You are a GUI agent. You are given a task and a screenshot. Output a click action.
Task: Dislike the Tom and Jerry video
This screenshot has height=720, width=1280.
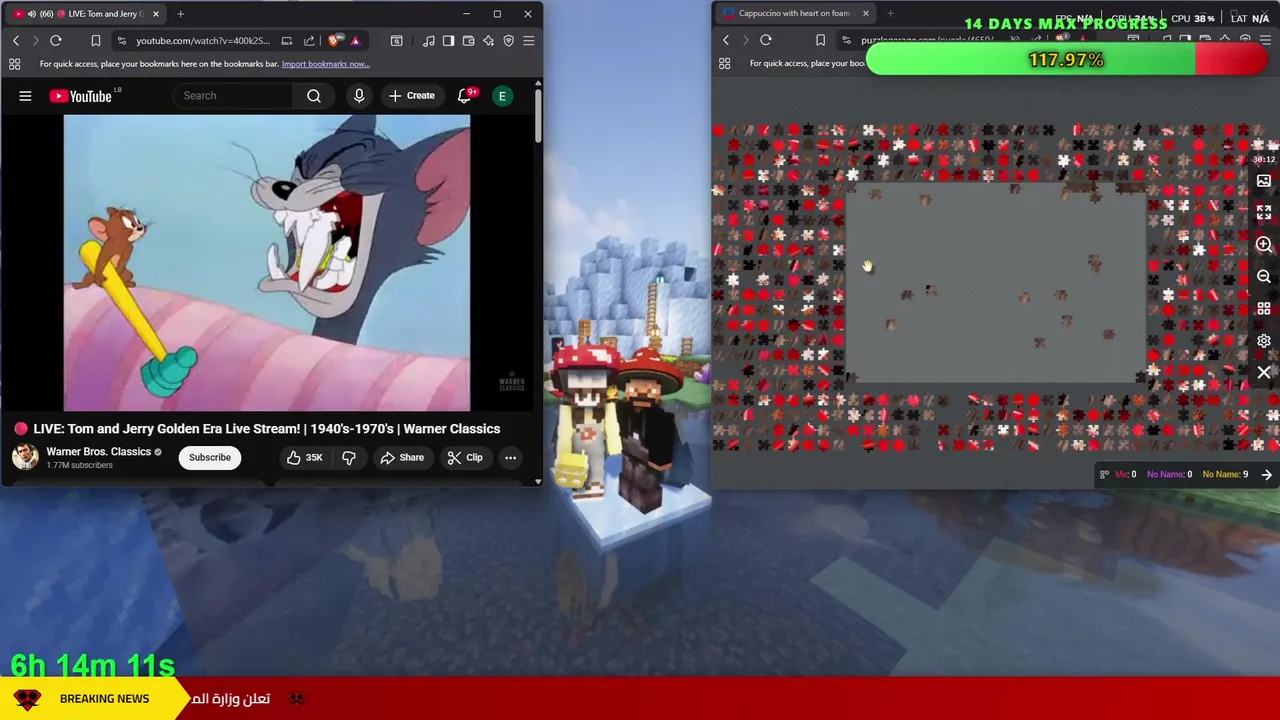point(349,458)
